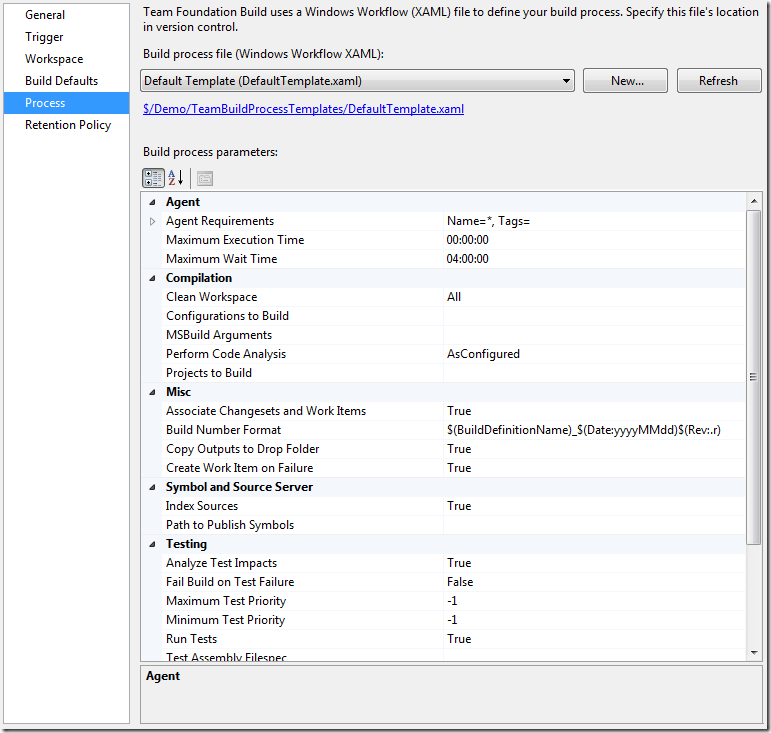
Task: Click the Refresh button
Action: point(719,81)
